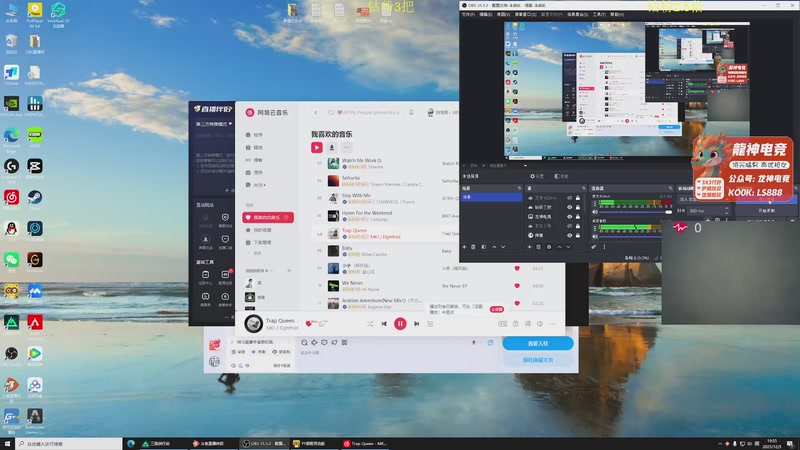Open OBS 场景集合(S) menu
The image size is (800, 450).
(x=577, y=14)
